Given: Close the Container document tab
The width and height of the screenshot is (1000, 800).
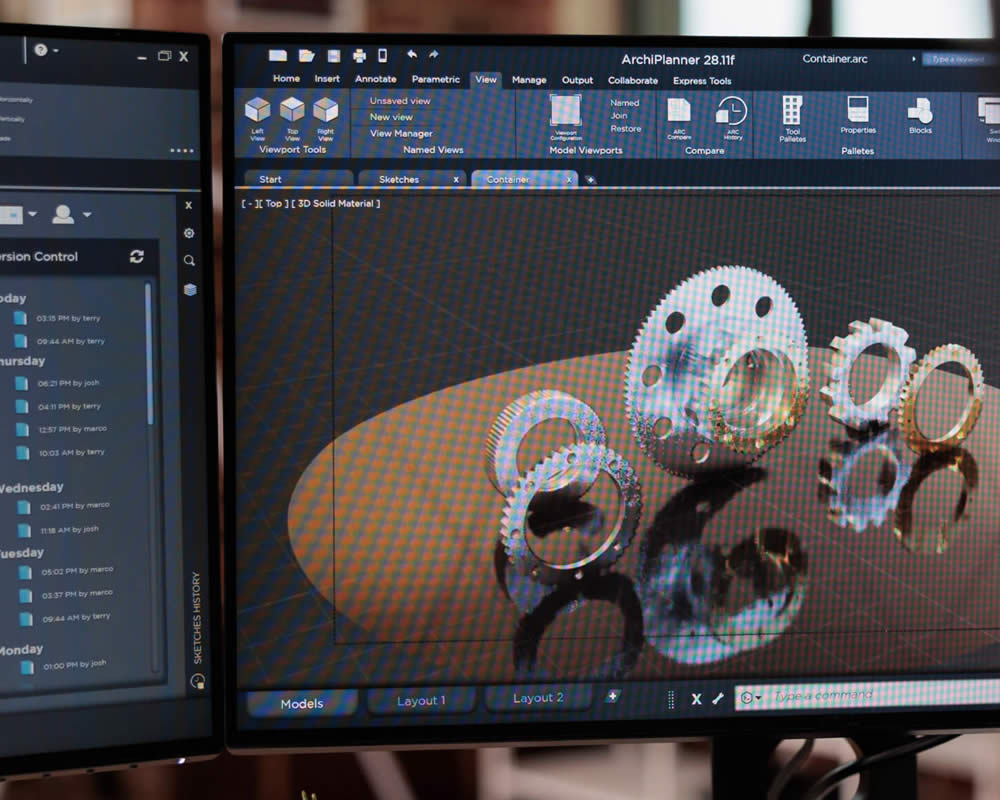Looking at the screenshot, I should coord(569,180).
